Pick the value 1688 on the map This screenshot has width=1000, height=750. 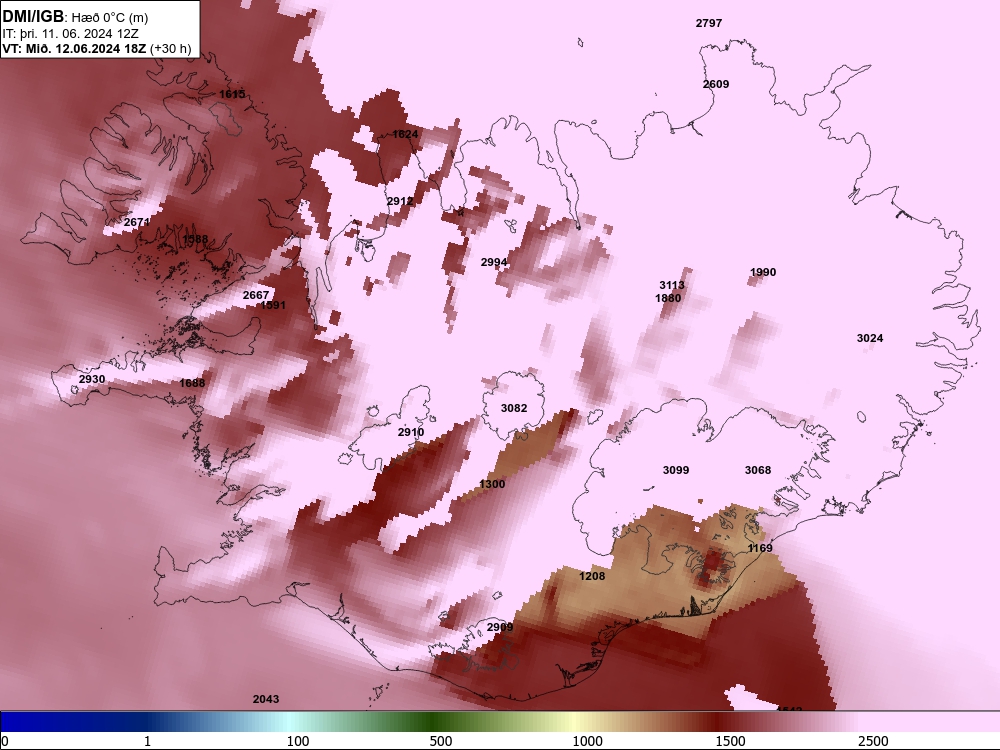(x=192, y=383)
